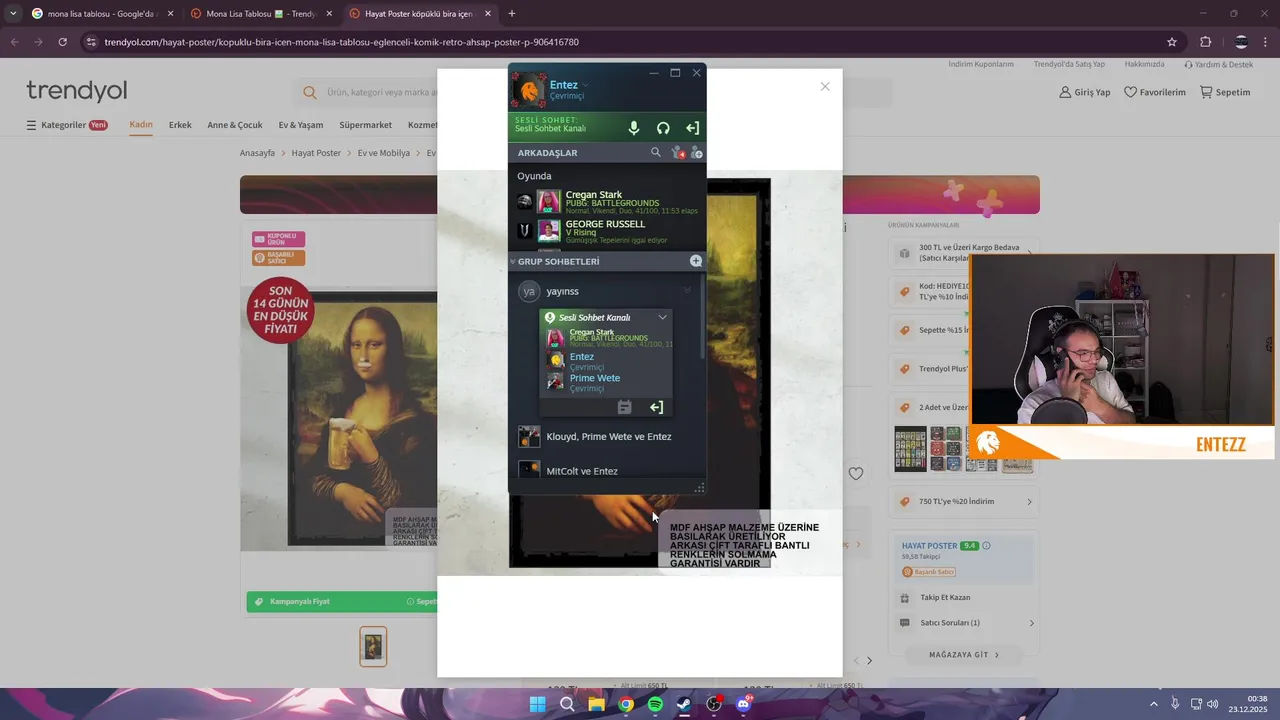Open Windows Start menu
1280x720 pixels.
[537, 704]
